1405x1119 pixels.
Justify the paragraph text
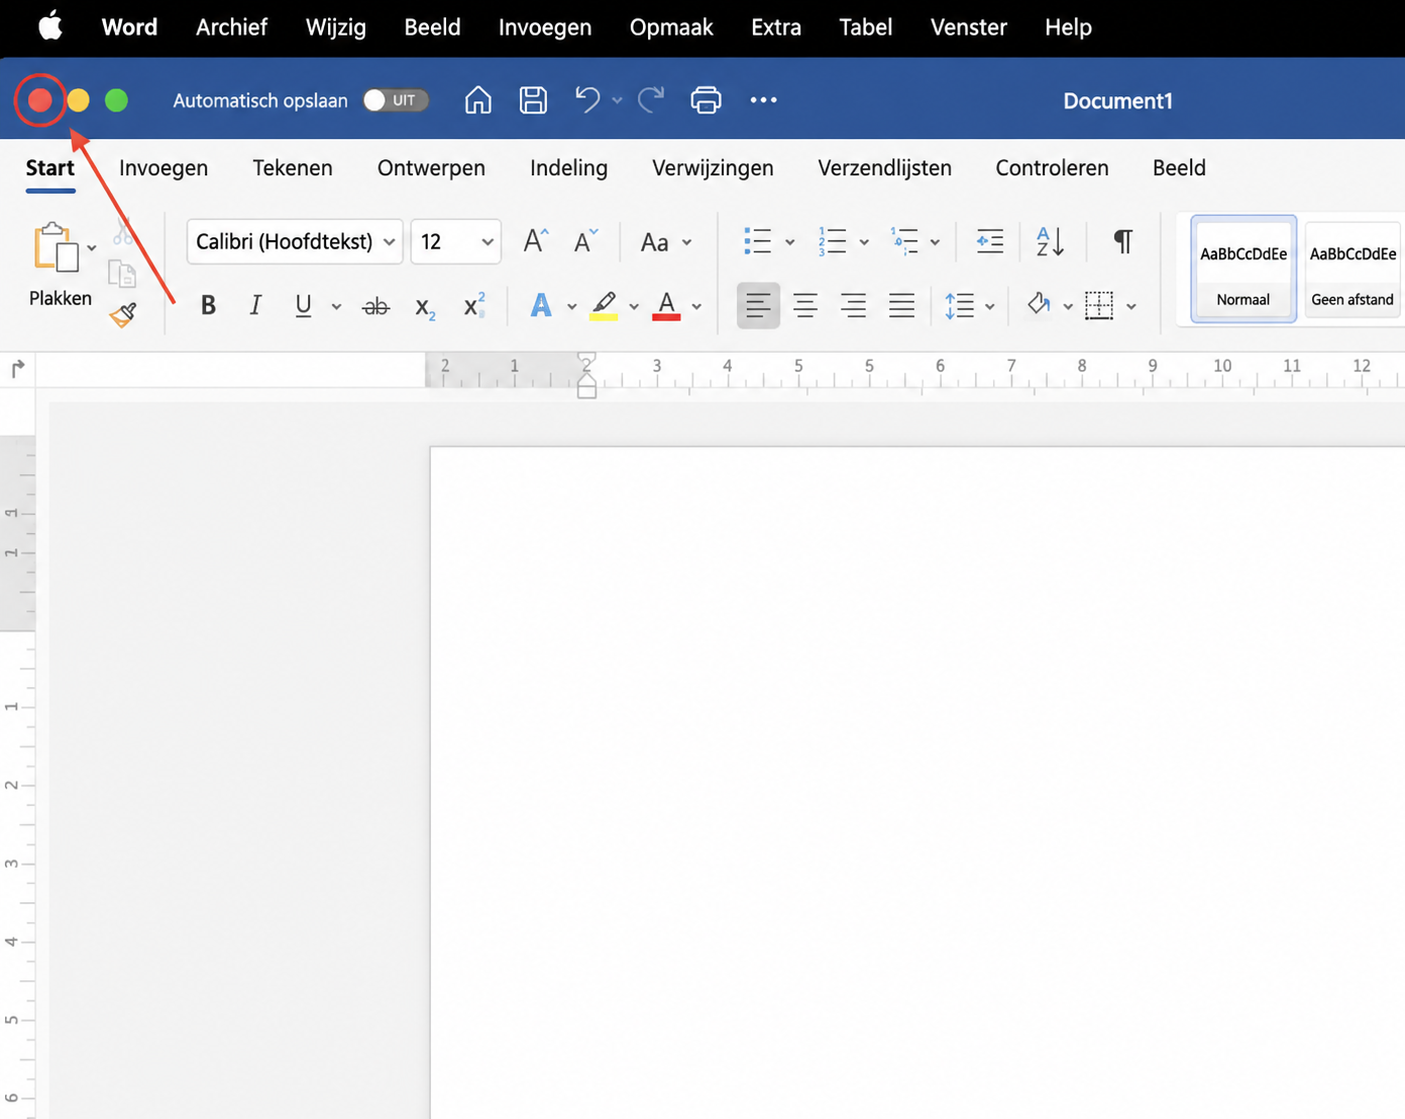click(x=901, y=306)
